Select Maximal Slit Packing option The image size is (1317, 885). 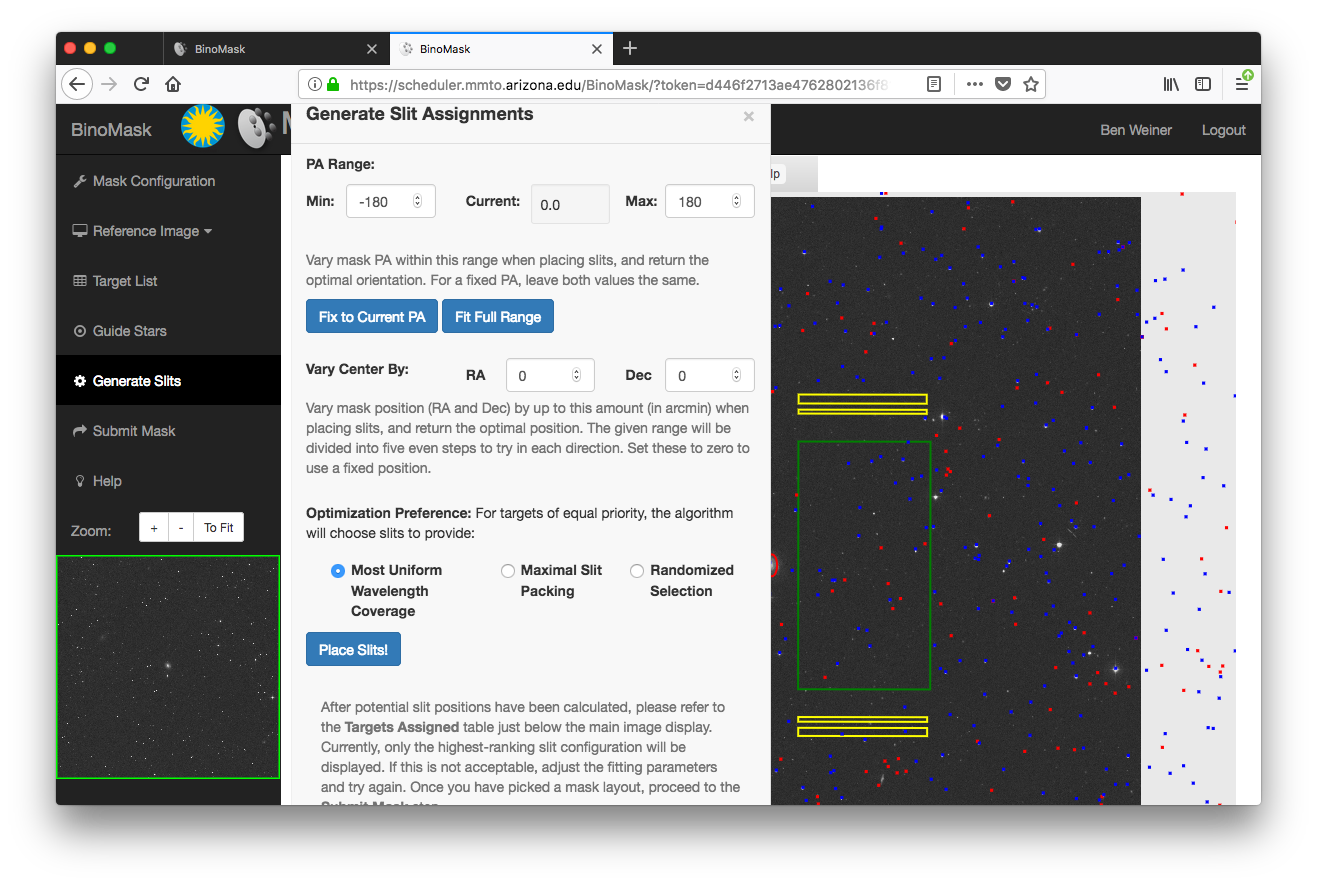[508, 570]
